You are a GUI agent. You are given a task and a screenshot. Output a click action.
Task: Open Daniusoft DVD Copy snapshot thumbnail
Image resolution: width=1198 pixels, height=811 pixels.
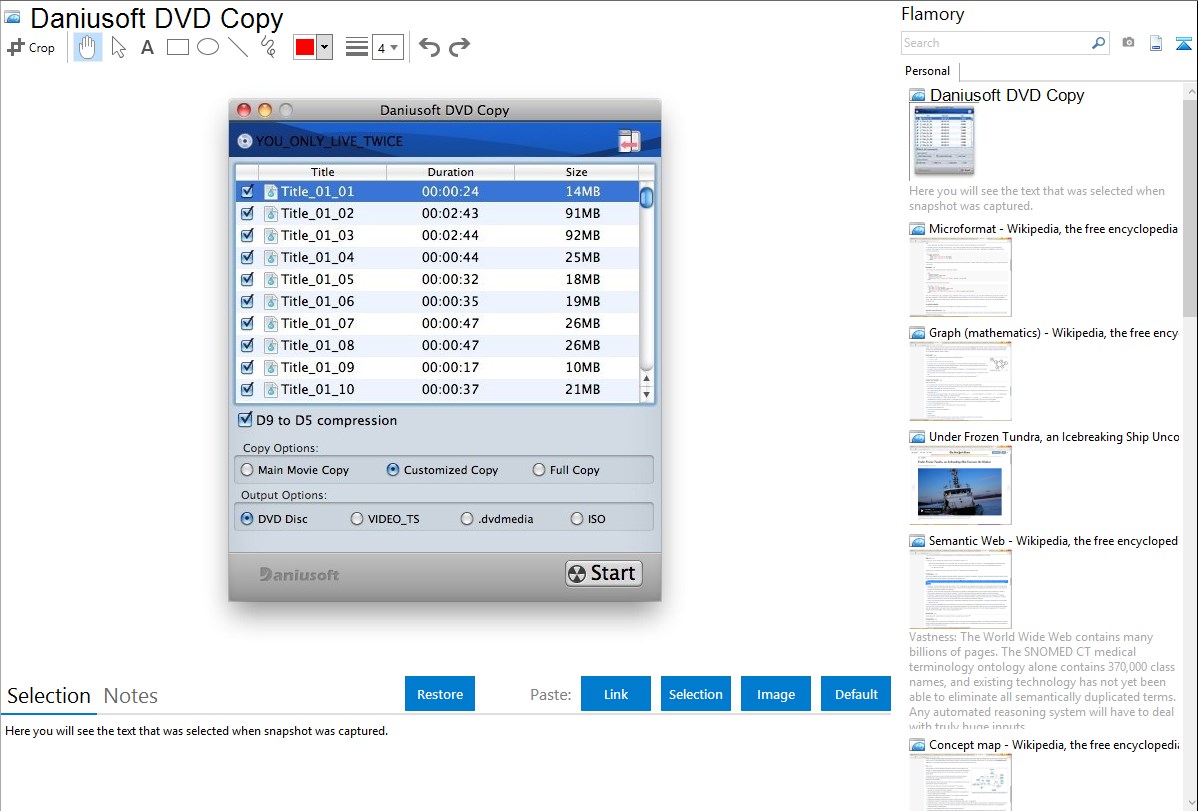tap(944, 141)
